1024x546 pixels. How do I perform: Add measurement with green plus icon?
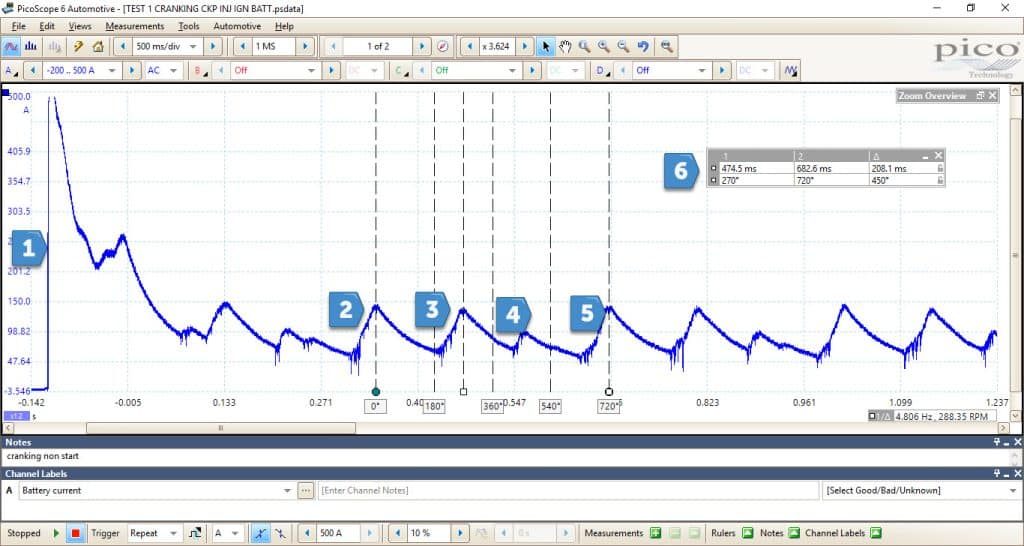(655, 533)
